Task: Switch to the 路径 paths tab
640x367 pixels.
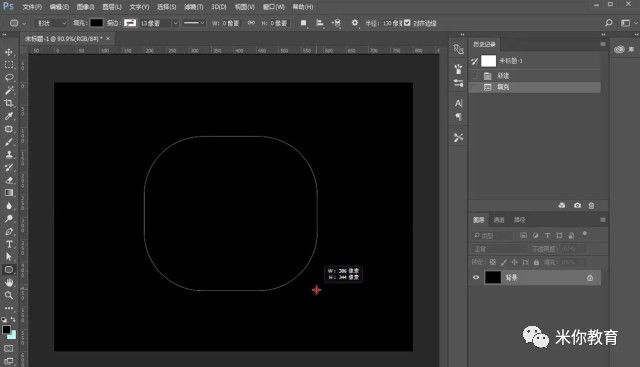Action: (520, 220)
